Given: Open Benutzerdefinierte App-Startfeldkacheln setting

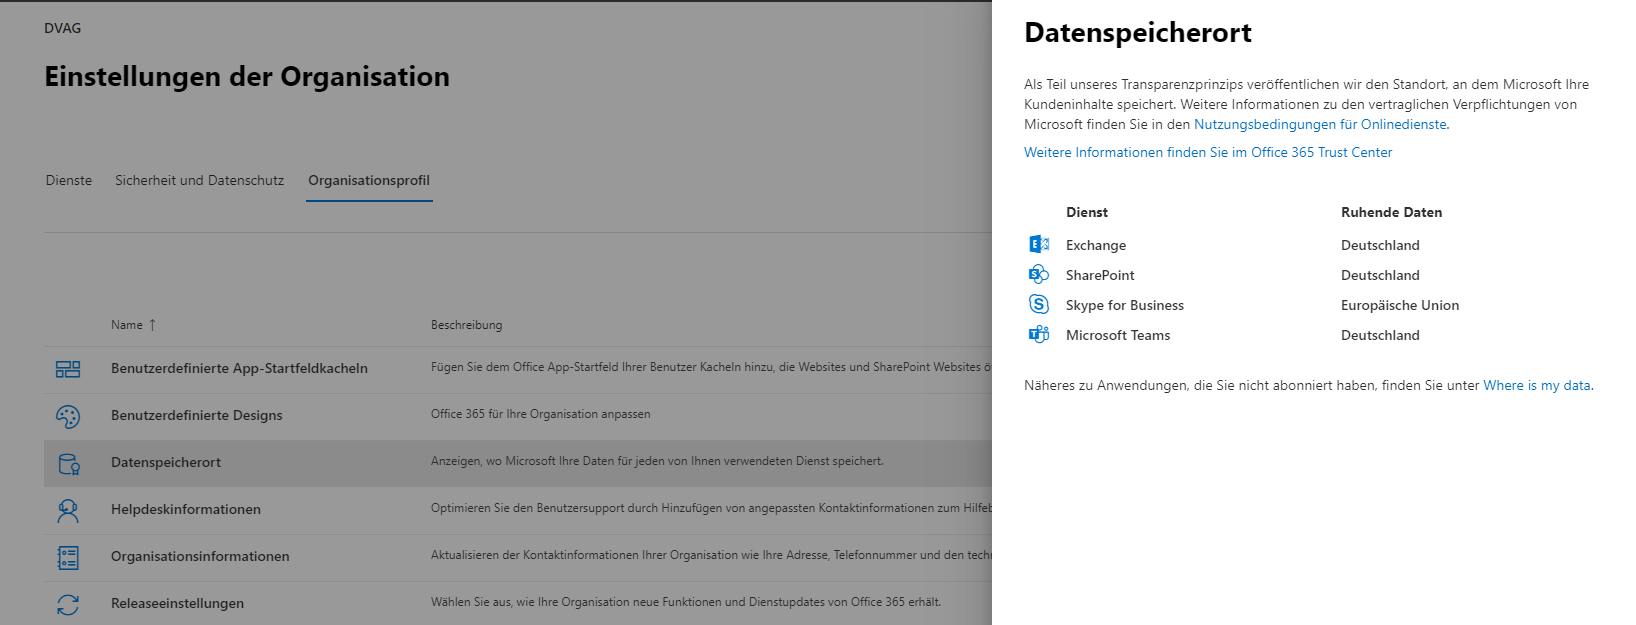Looking at the screenshot, I should pos(239,369).
